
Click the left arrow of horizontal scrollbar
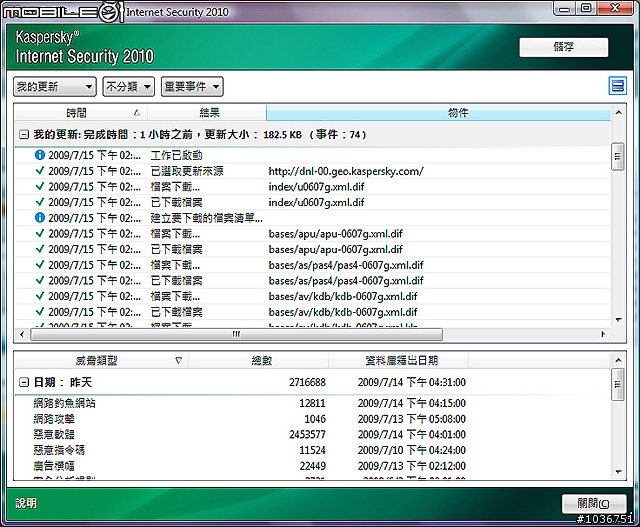click(x=22, y=334)
